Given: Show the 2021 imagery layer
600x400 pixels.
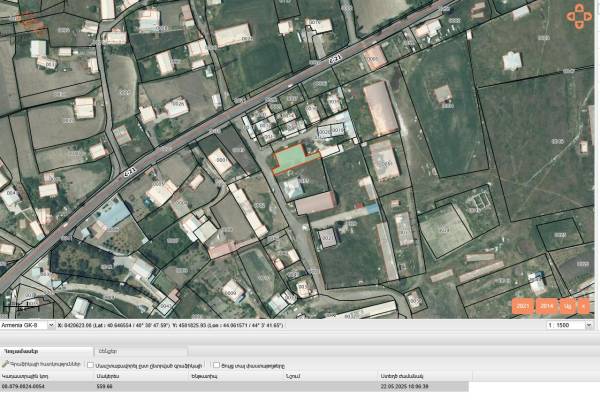Looking at the screenshot, I should click(x=523, y=306).
